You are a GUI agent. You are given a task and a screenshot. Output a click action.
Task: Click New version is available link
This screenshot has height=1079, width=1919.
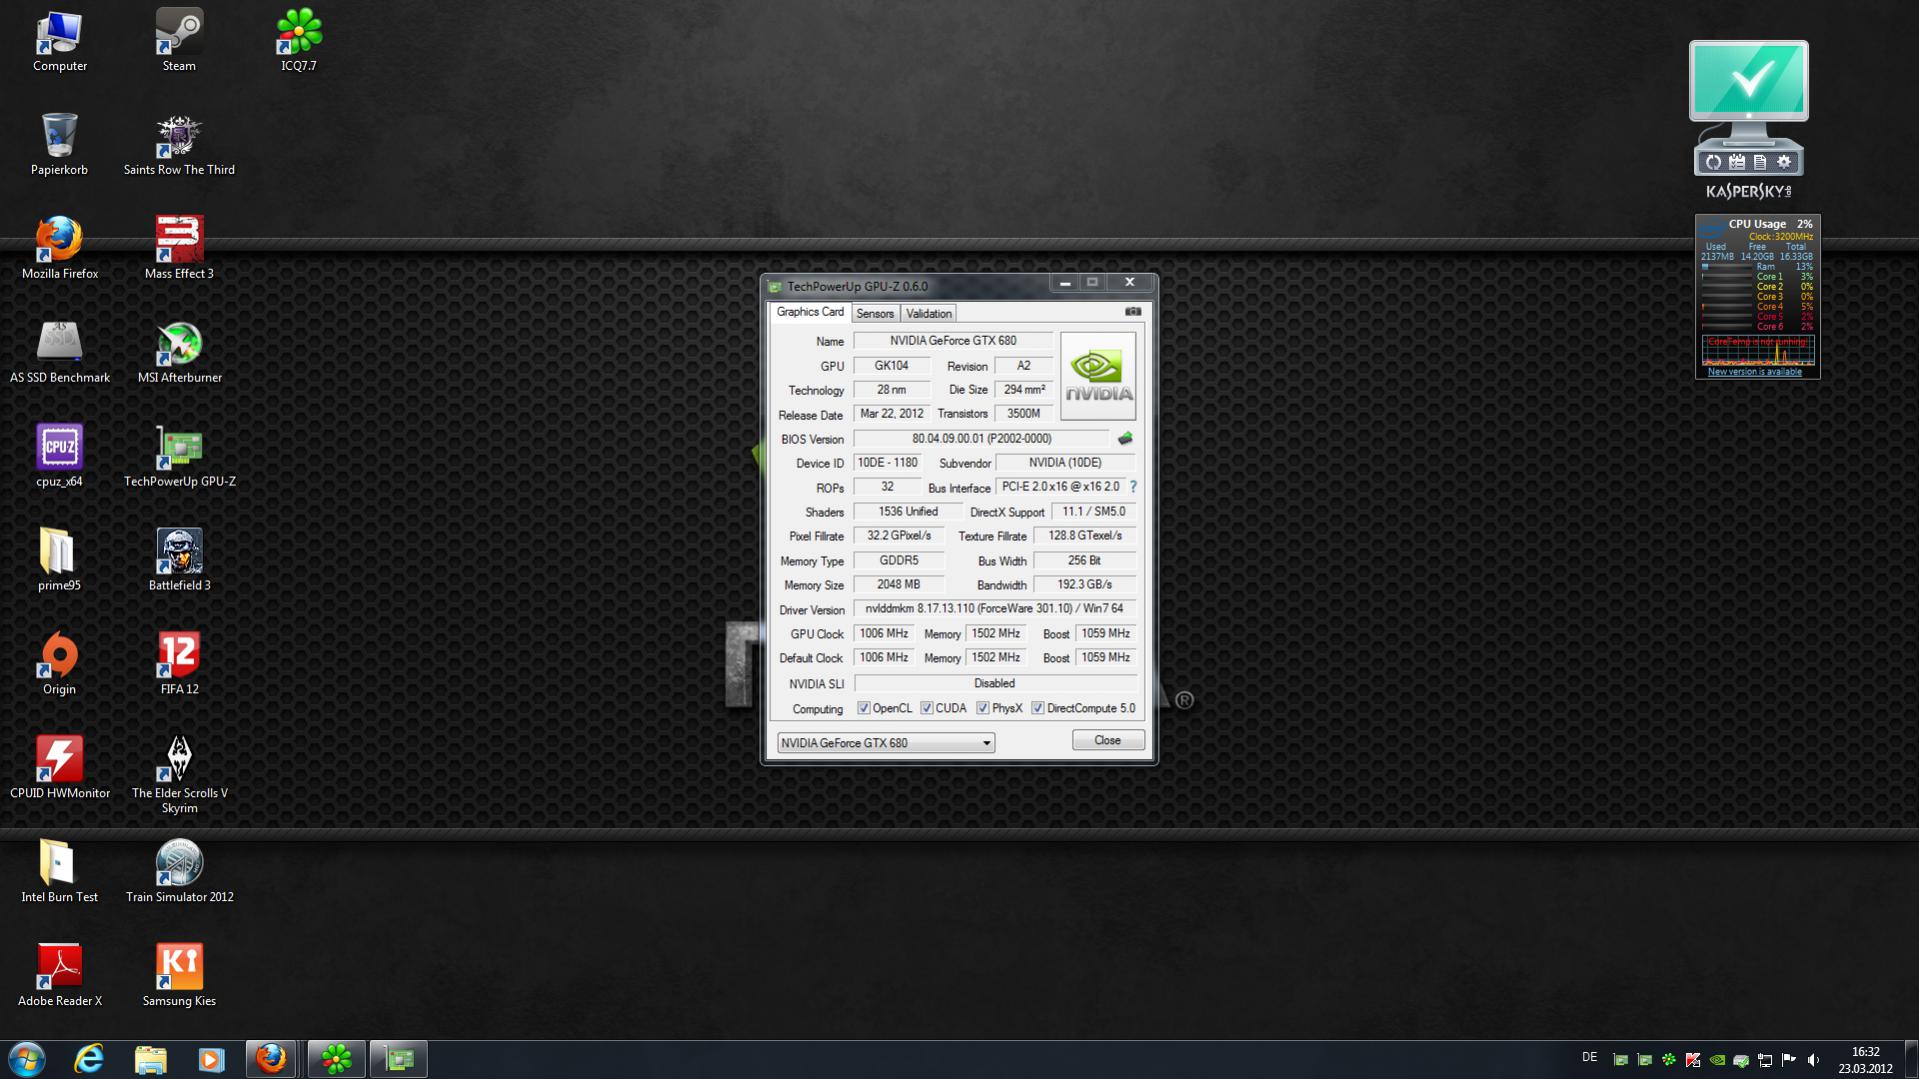pyautogui.click(x=1755, y=372)
